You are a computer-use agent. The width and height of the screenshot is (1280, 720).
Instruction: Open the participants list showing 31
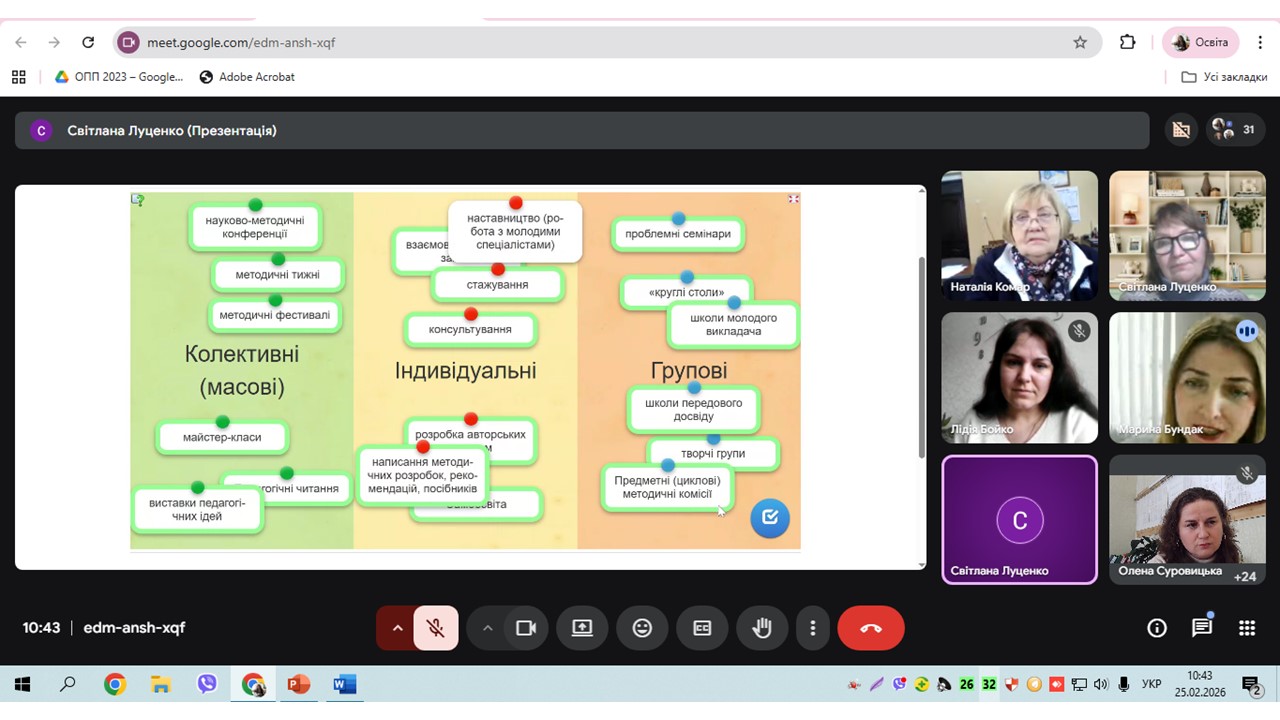click(x=1234, y=130)
